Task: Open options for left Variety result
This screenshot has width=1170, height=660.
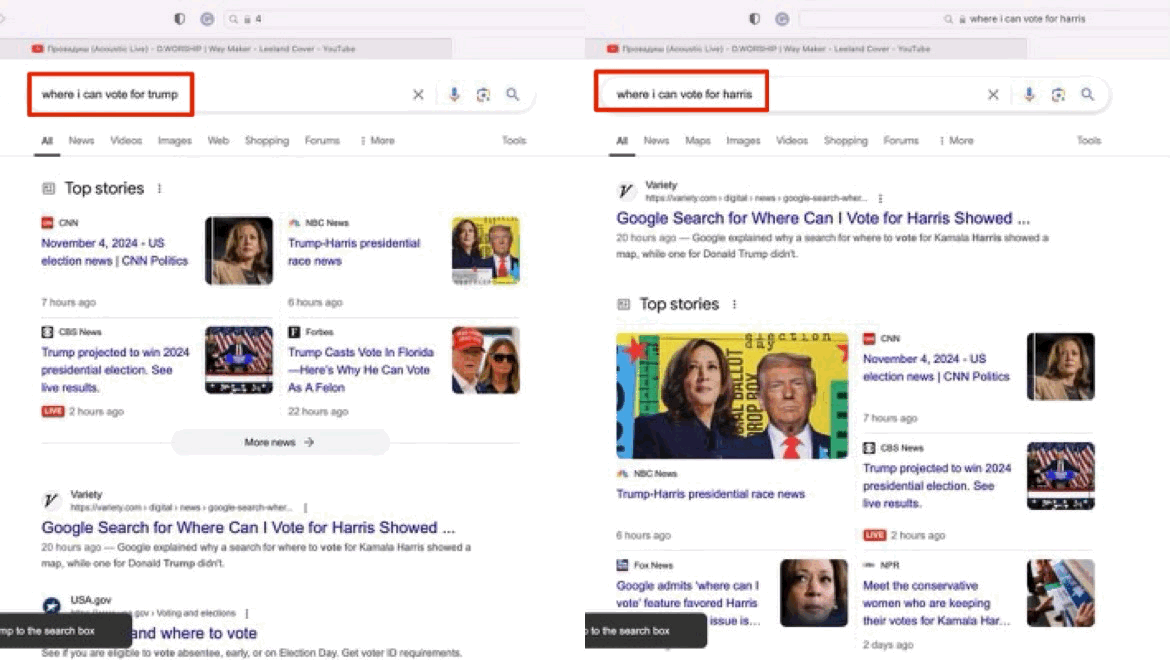Action: pos(305,507)
